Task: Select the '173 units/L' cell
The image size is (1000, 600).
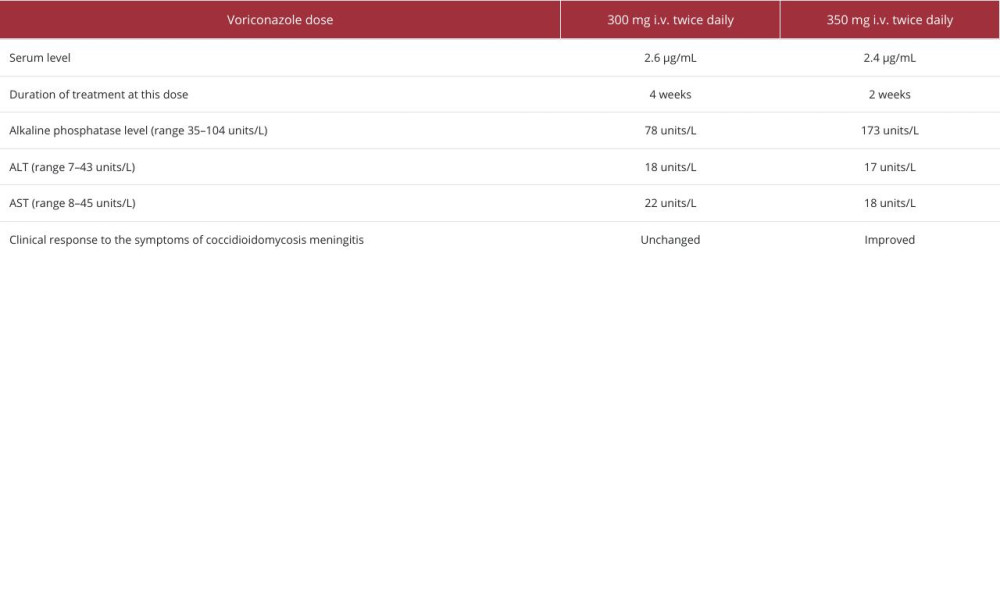Action: [890, 131]
